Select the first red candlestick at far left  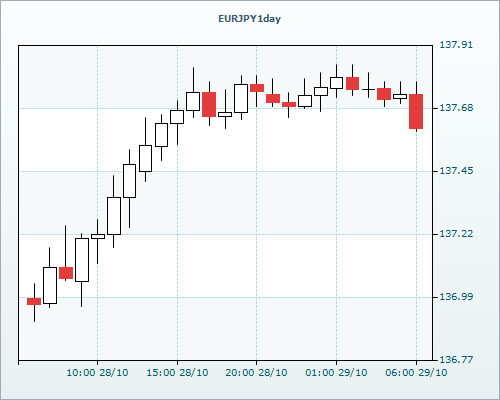coord(34,301)
